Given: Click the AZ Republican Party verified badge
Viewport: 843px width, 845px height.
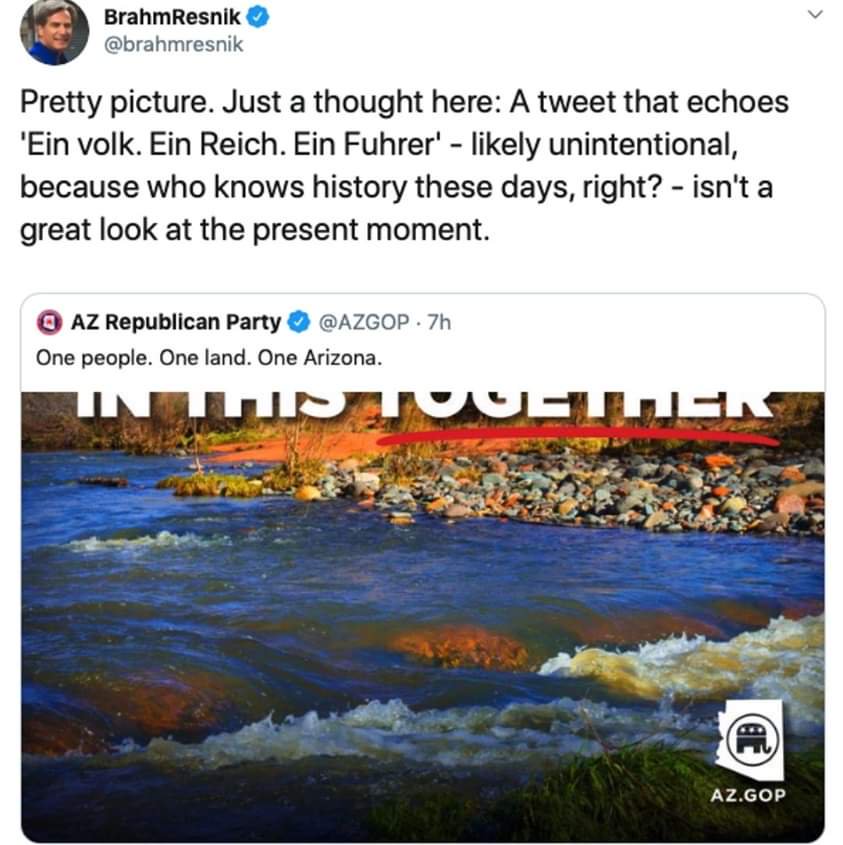Looking at the screenshot, I should pyautogui.click(x=298, y=322).
